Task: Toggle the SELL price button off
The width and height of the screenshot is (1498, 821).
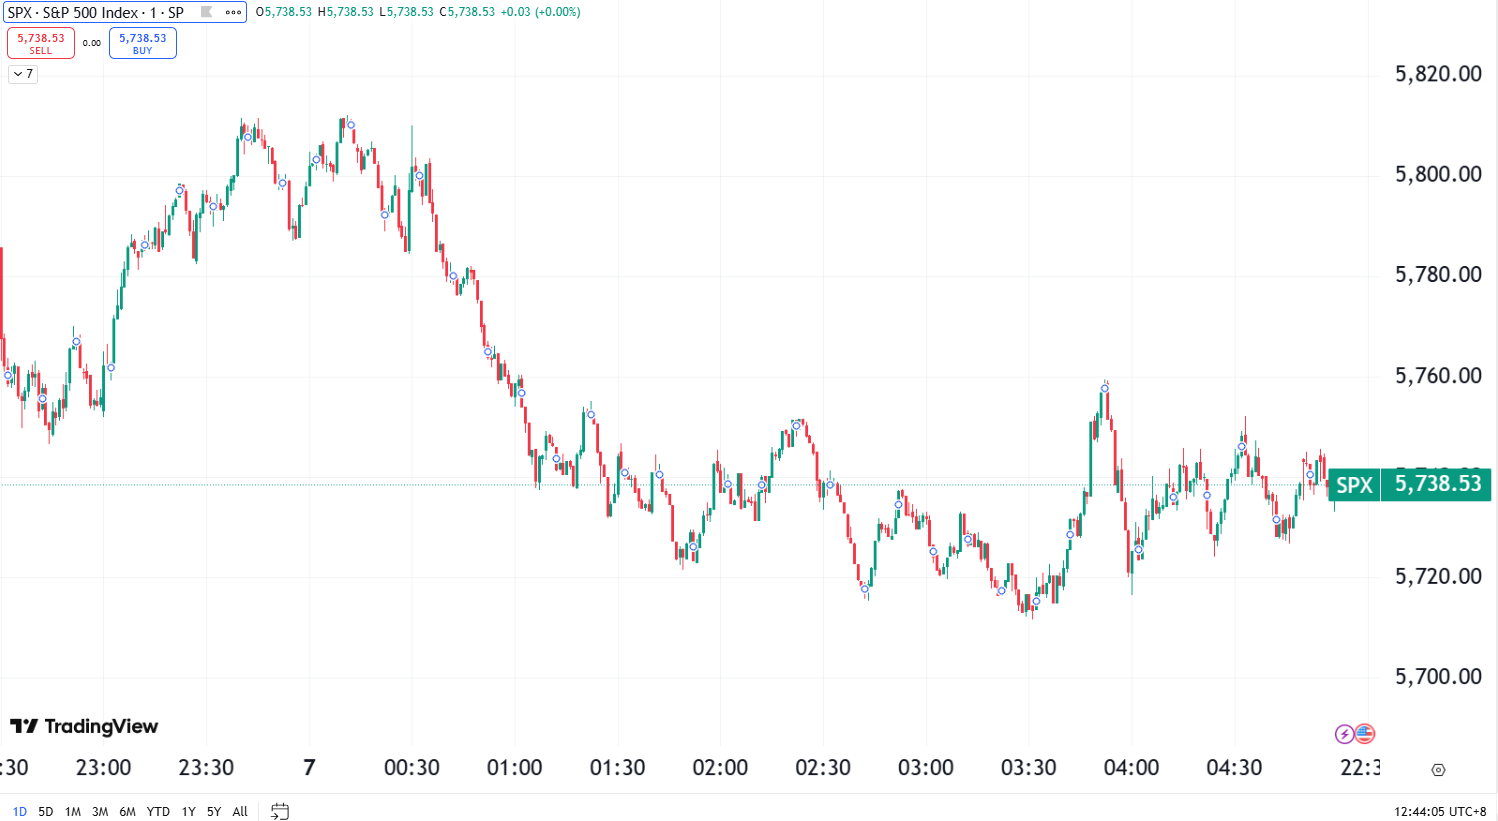Action: [x=40, y=42]
